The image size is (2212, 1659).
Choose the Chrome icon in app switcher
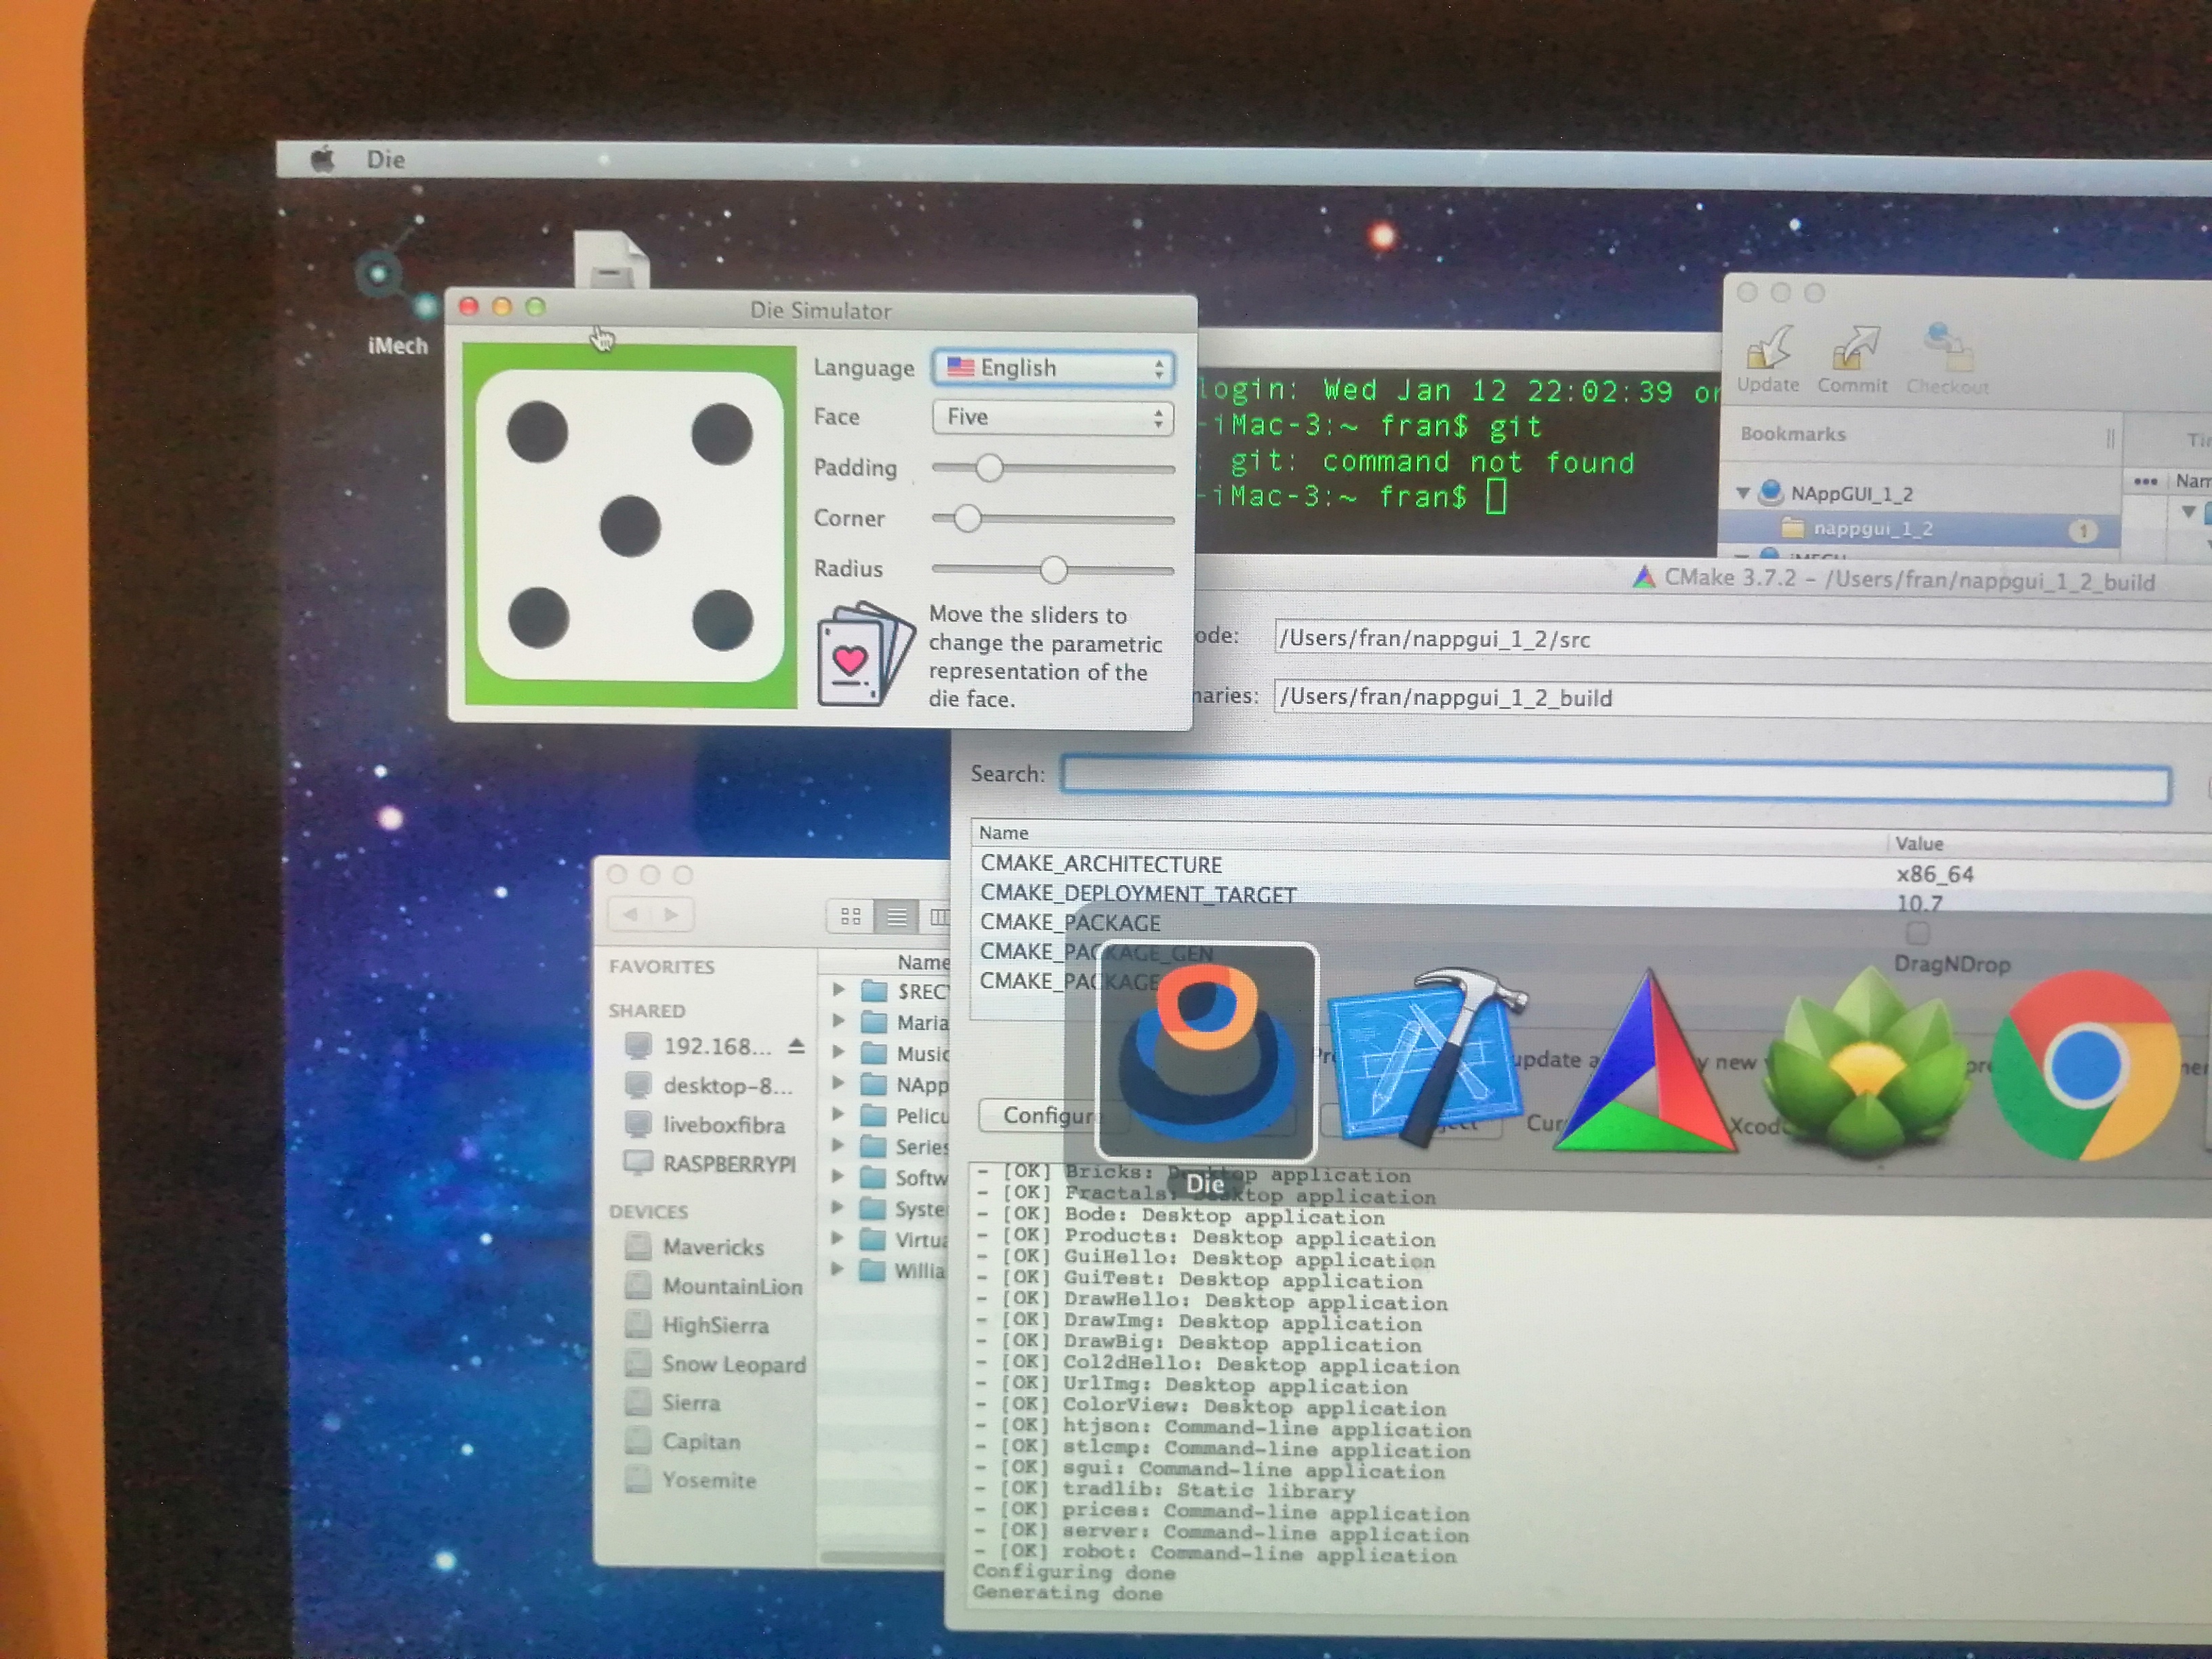pos(2085,1066)
